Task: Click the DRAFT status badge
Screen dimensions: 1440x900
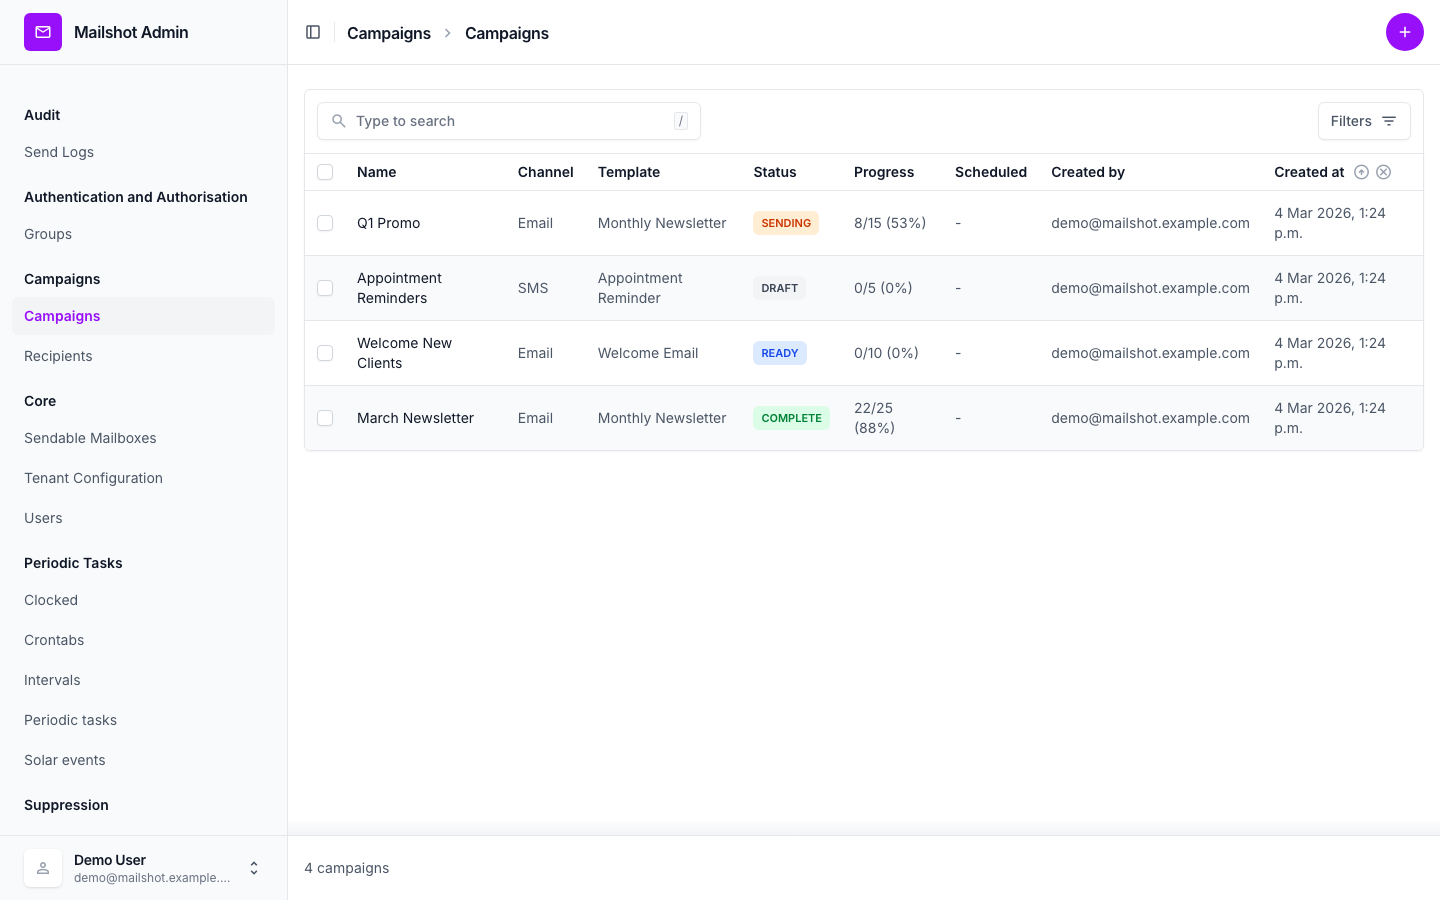Action: pyautogui.click(x=779, y=288)
